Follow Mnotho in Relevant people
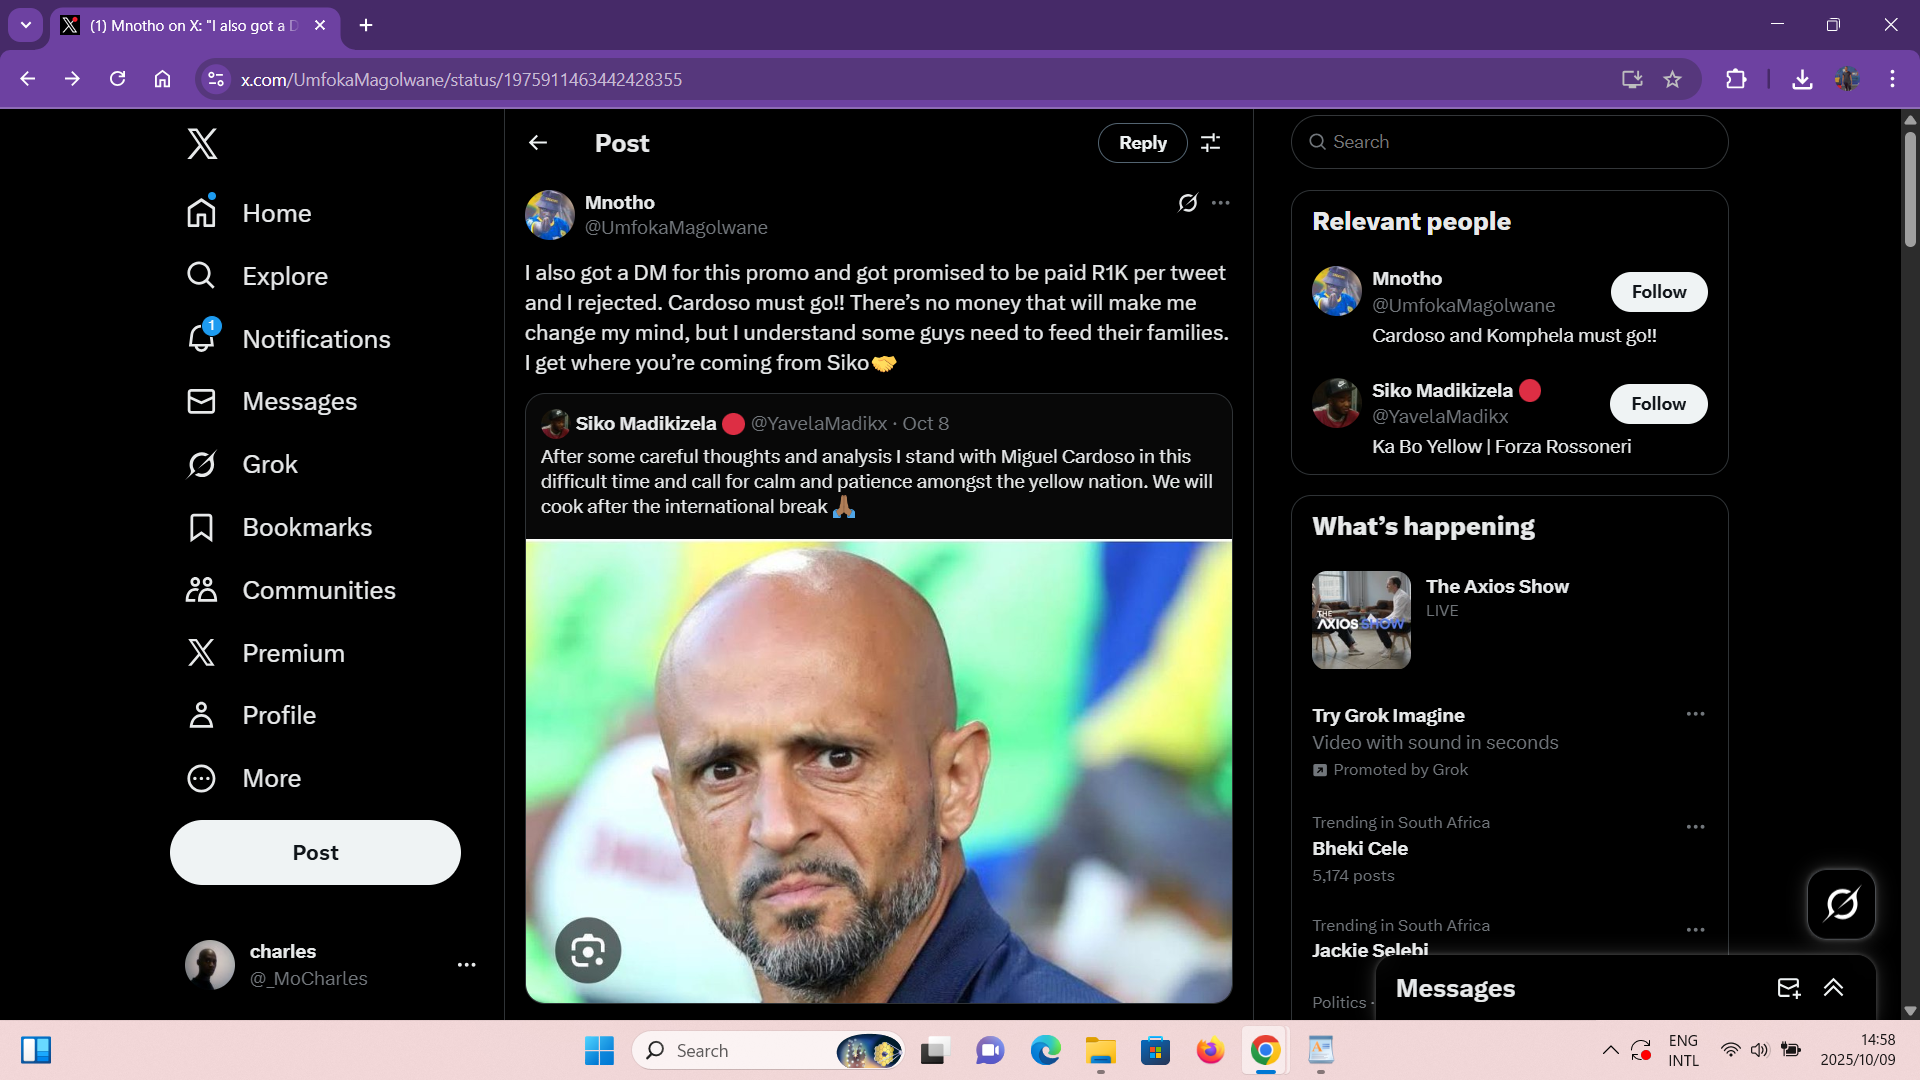This screenshot has width=1920, height=1080. 1658,292
